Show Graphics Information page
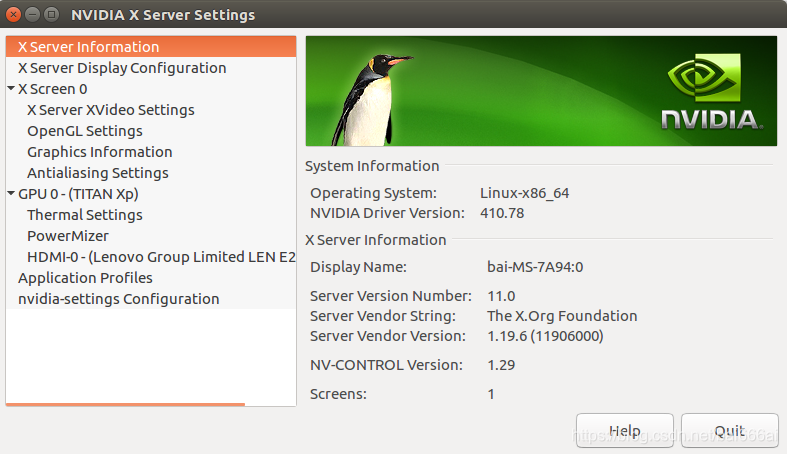Screen dimensions: 787x454 point(151,152)
